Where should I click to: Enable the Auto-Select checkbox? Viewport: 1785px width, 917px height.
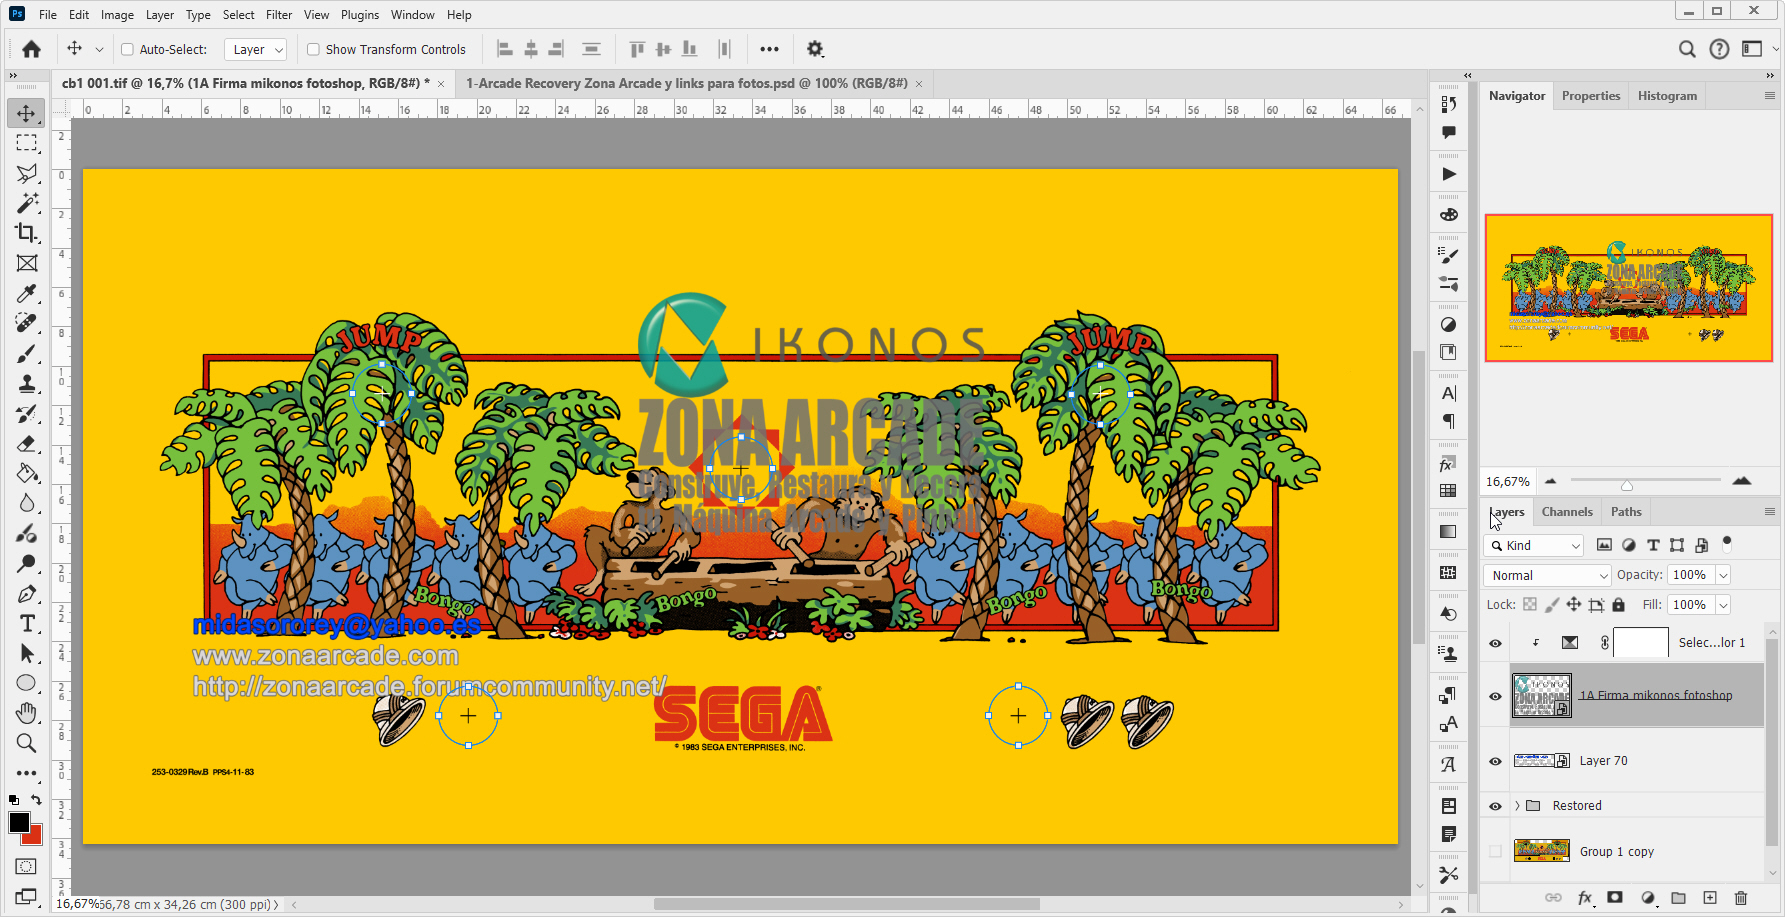click(x=127, y=49)
